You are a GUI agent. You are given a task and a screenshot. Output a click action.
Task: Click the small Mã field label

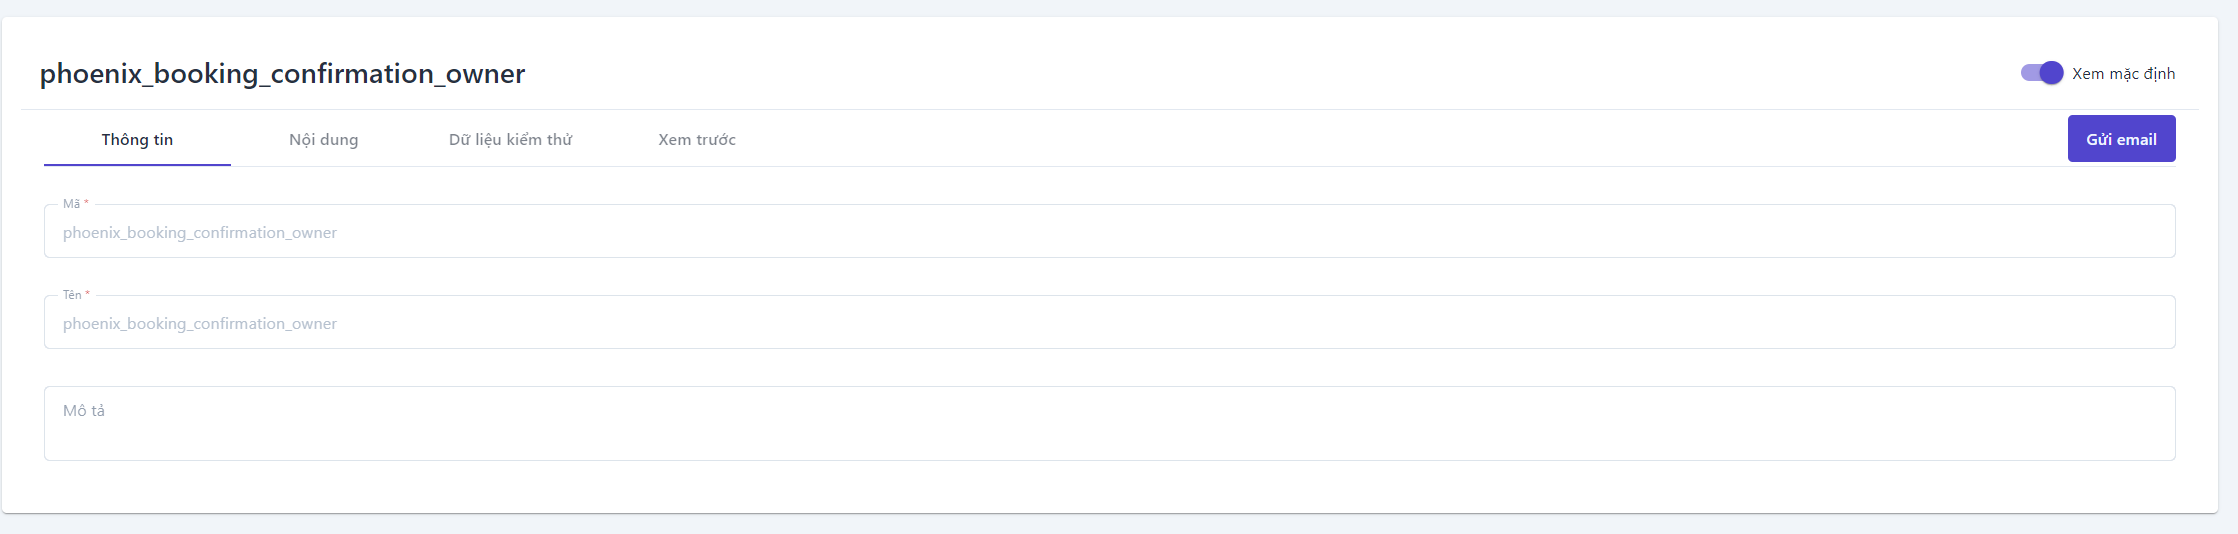72,204
